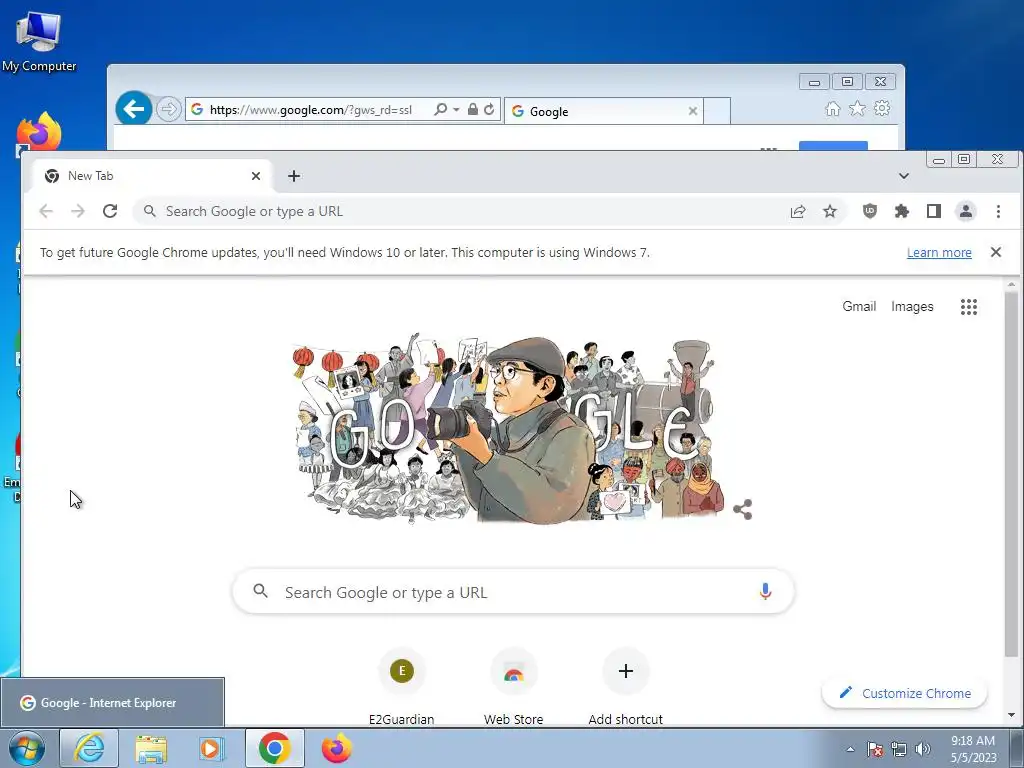This screenshot has width=1024, height=768.
Task: Click the volume speaker tray icon
Action: [923, 749]
